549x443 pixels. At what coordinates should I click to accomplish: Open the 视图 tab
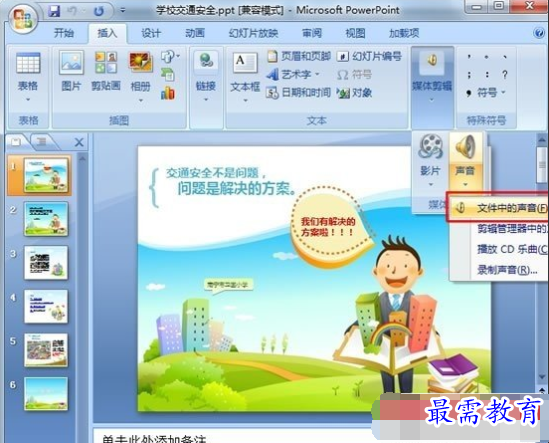(x=355, y=33)
